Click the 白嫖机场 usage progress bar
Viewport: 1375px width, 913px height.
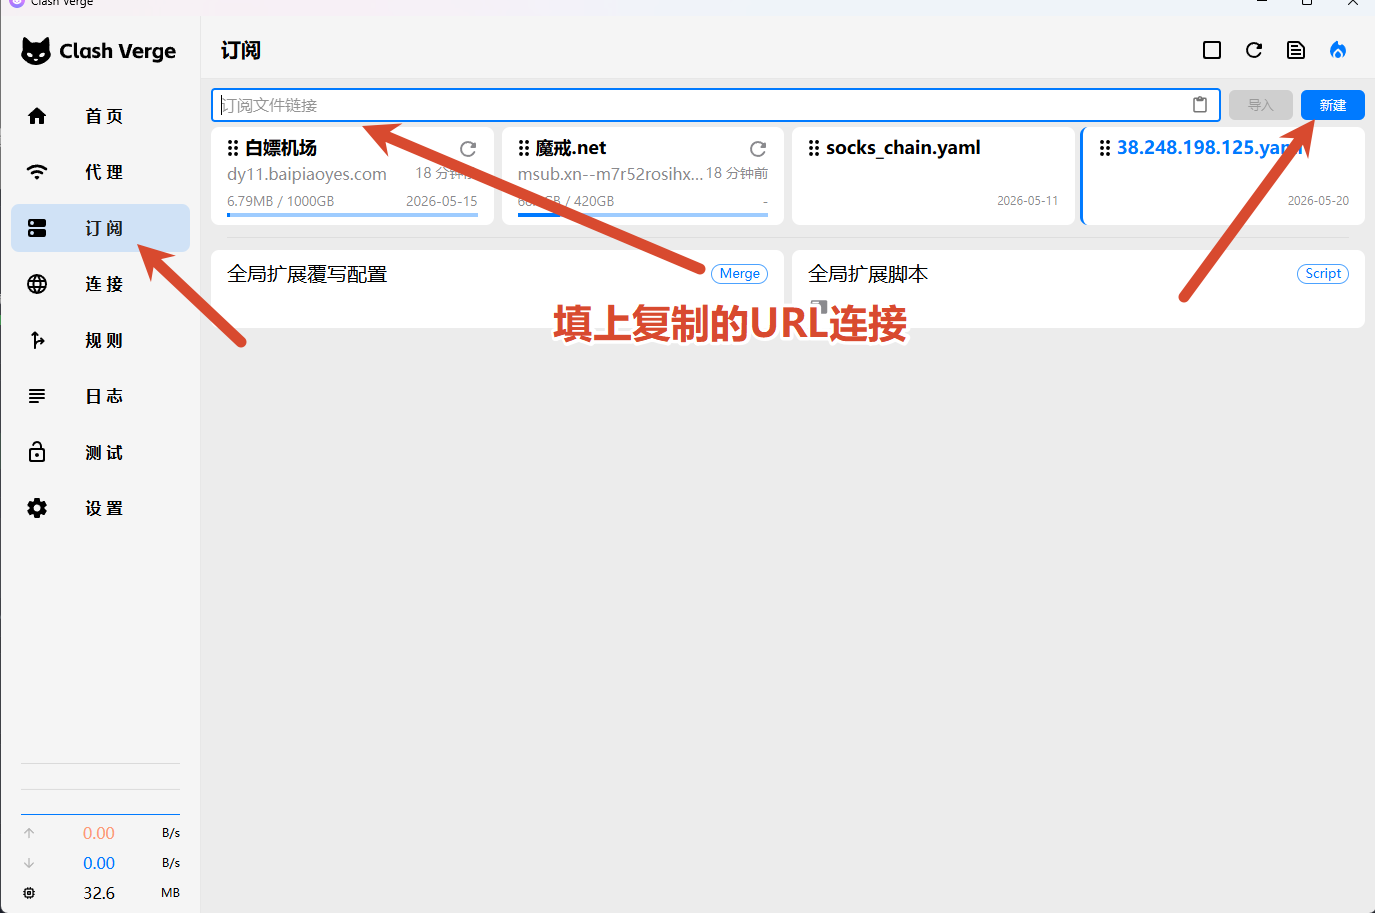pyautogui.click(x=352, y=215)
